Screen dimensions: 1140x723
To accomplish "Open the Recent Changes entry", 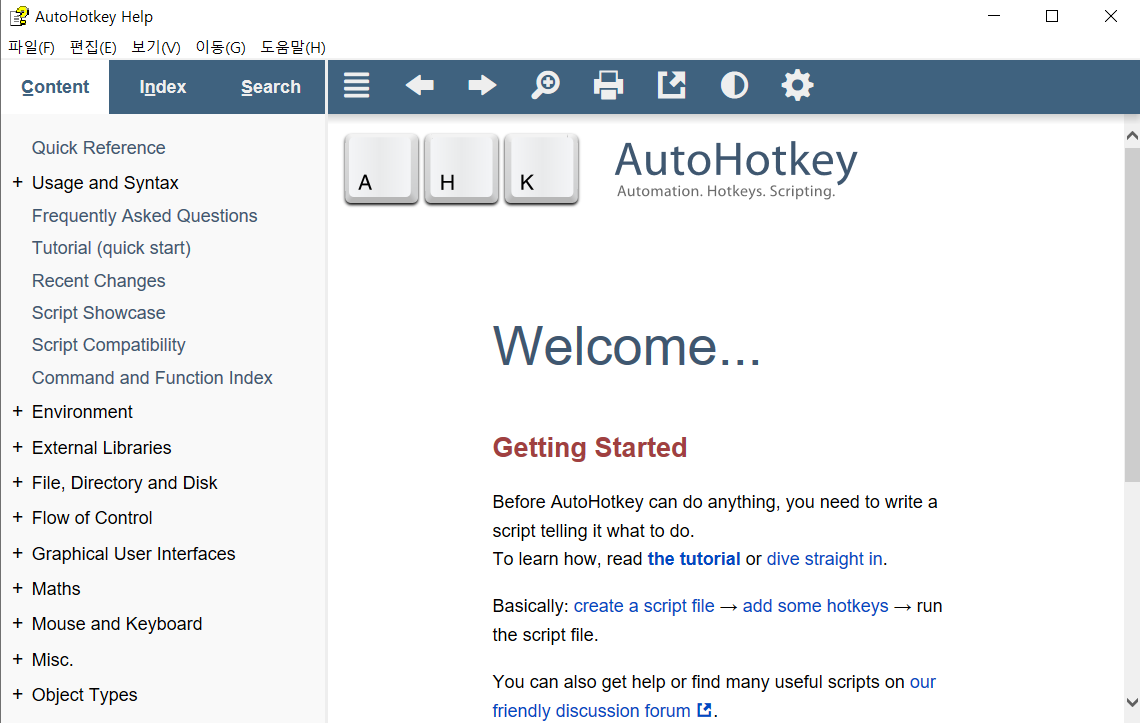I will coord(98,281).
